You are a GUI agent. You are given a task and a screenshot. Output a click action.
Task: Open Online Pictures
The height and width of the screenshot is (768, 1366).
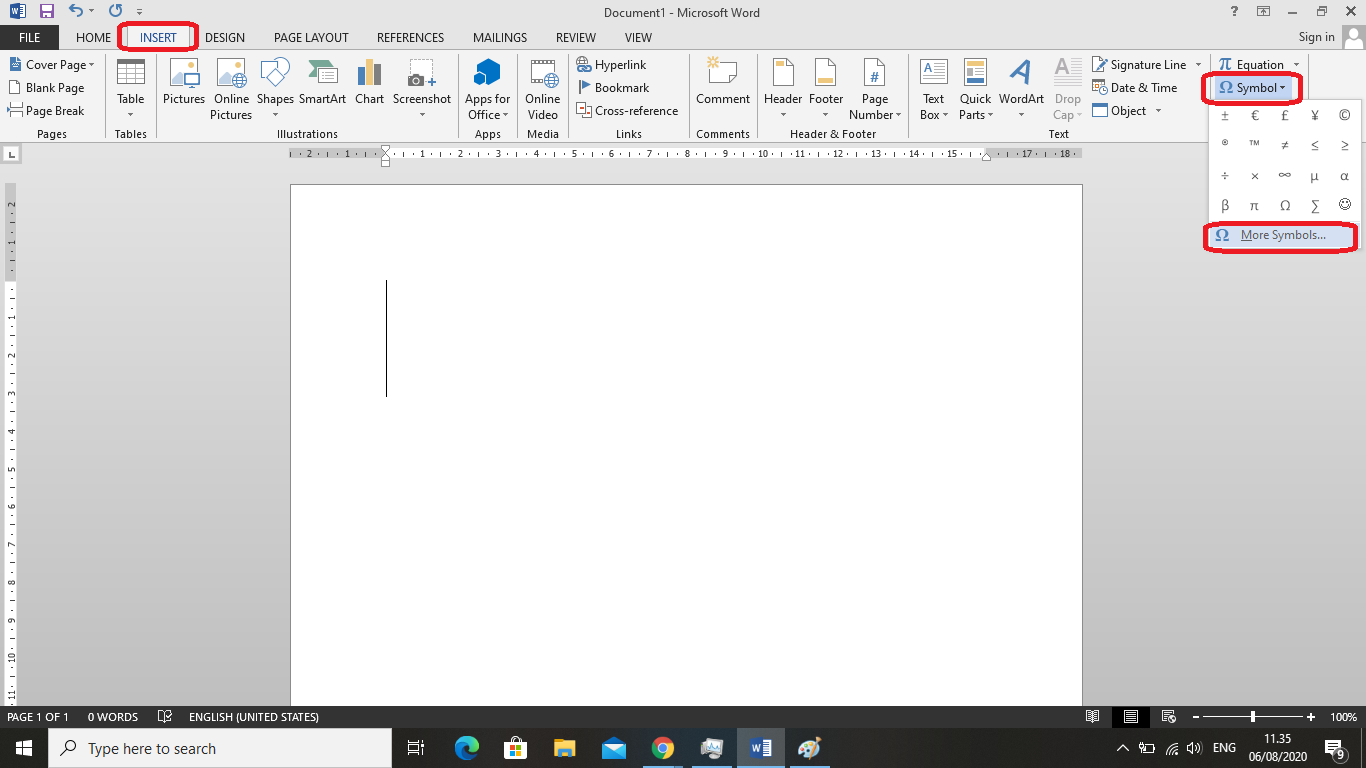[x=231, y=89]
